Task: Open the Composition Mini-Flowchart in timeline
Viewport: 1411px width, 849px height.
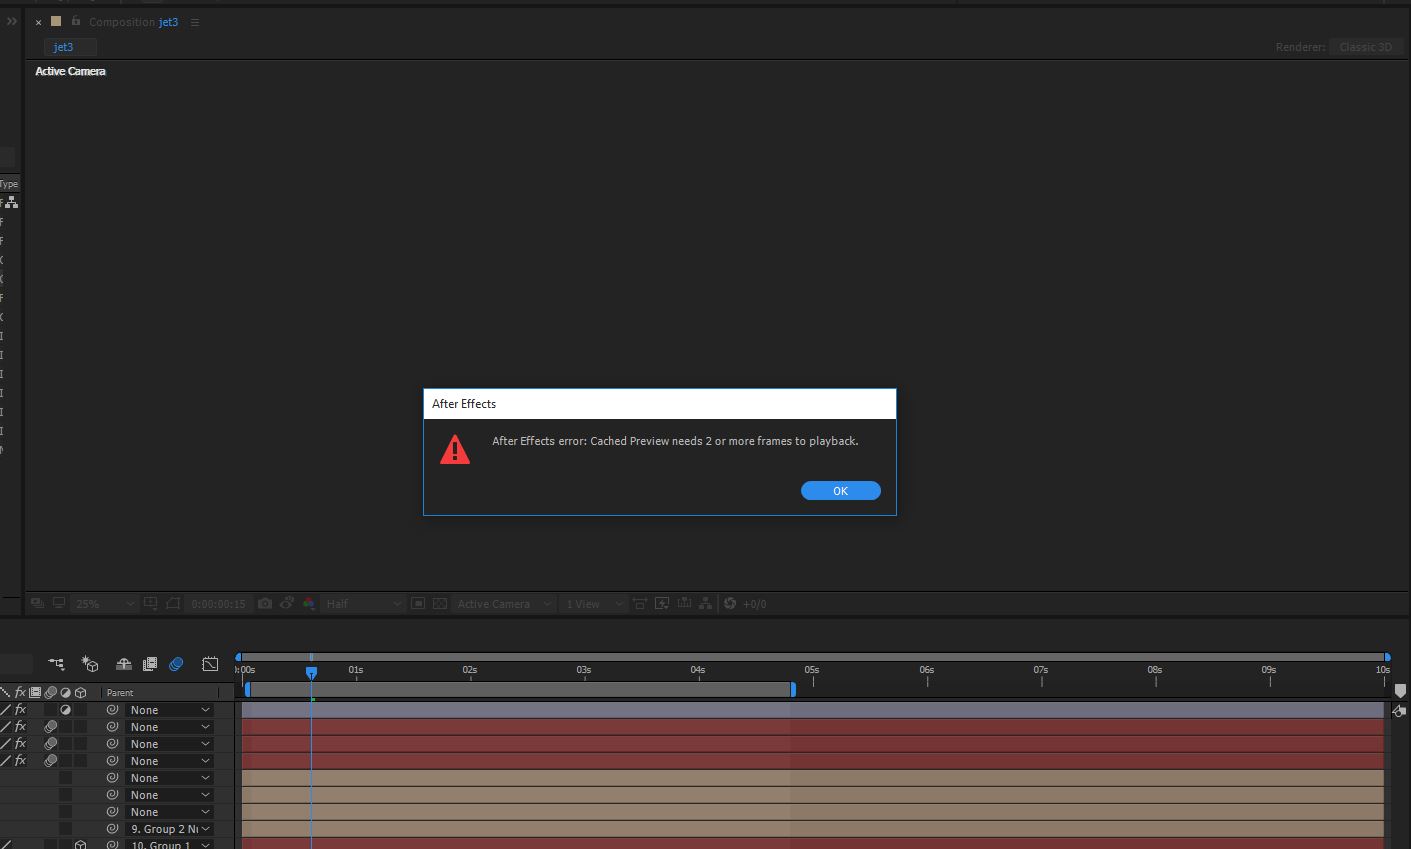Action: coord(56,663)
